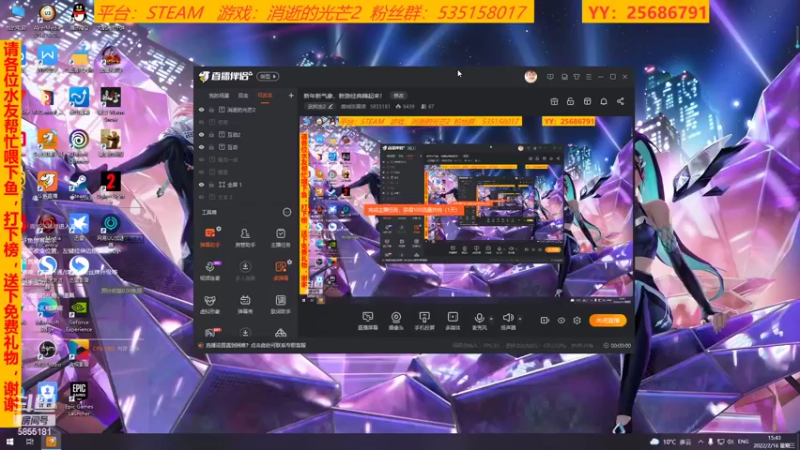Viewport: 800px width, 450px height.
Task: Click the orange task notification banner in preview
Action: (x=414, y=210)
